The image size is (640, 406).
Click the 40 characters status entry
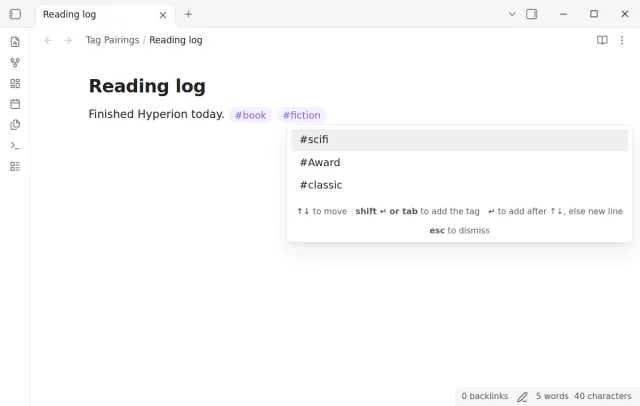(602, 396)
